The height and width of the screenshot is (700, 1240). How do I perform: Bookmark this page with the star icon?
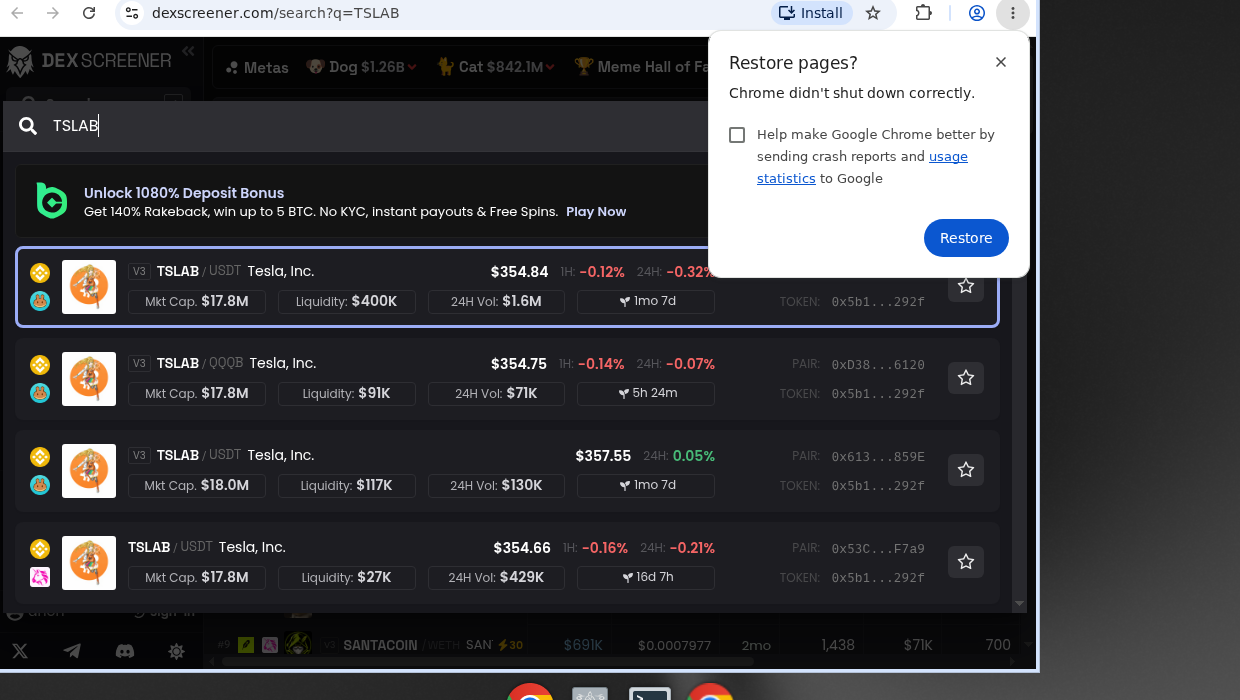point(873,13)
